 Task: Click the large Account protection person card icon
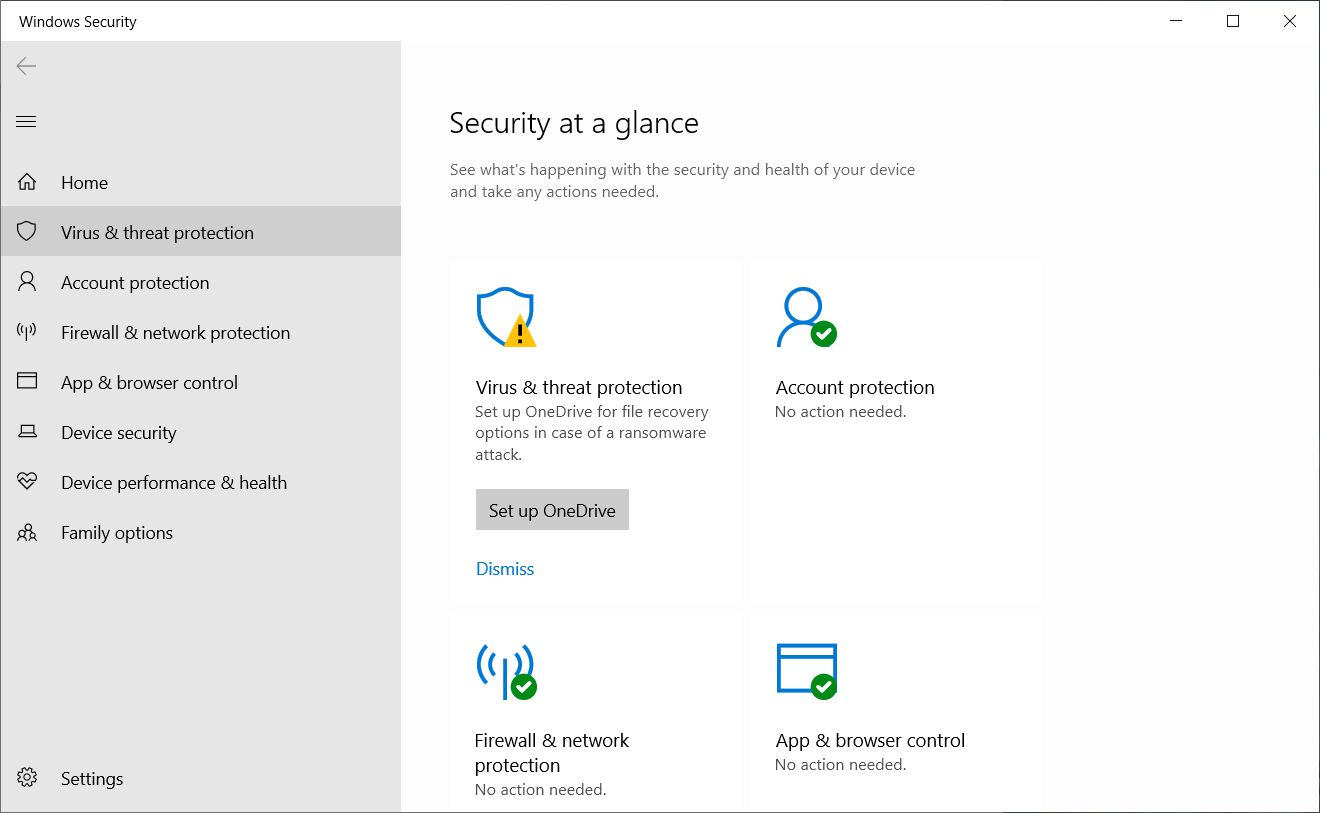point(806,317)
